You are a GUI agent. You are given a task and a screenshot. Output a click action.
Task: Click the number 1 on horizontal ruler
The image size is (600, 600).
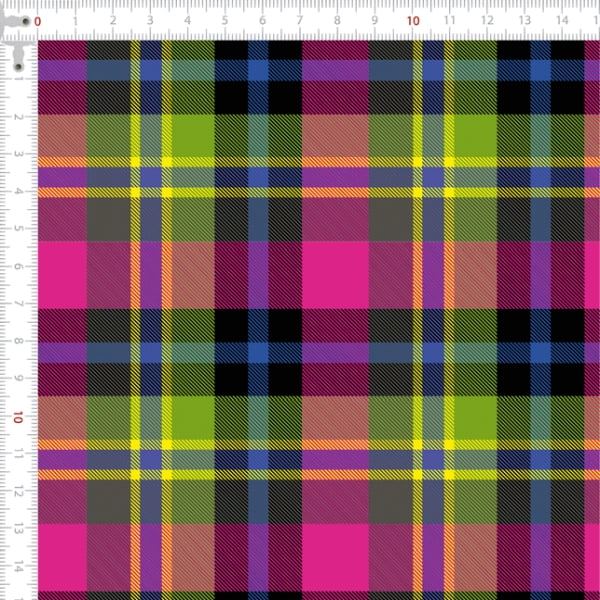75,21
